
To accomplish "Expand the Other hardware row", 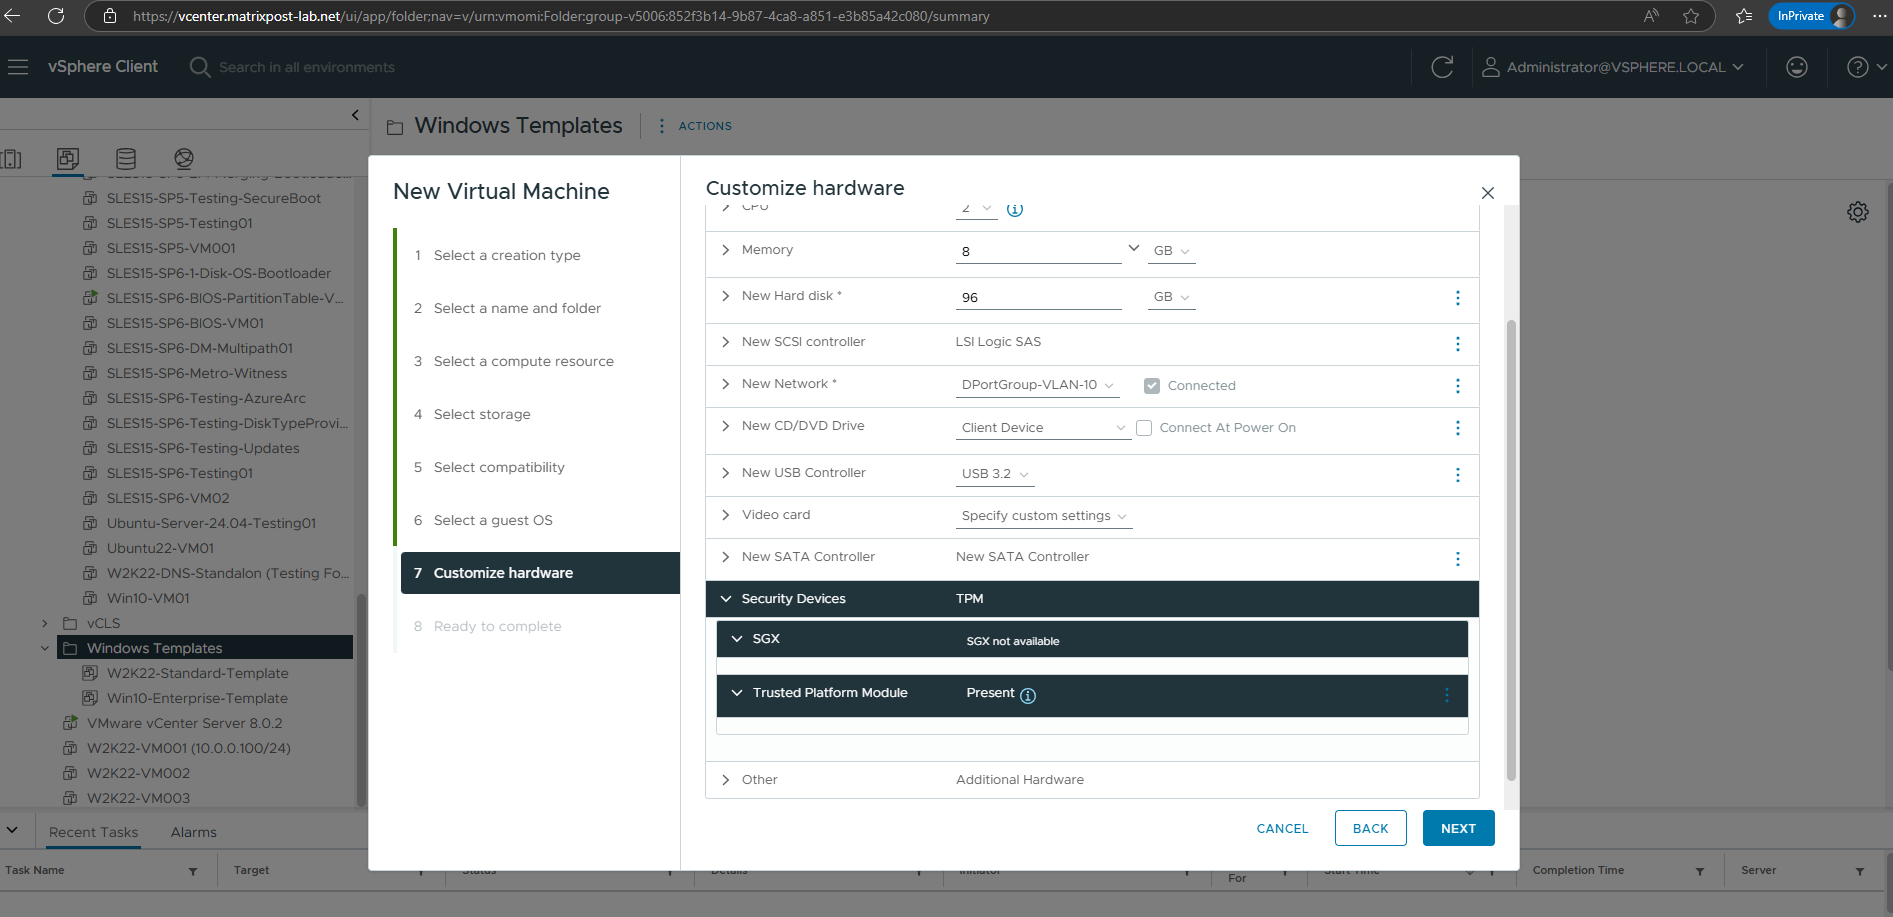I will [726, 780].
